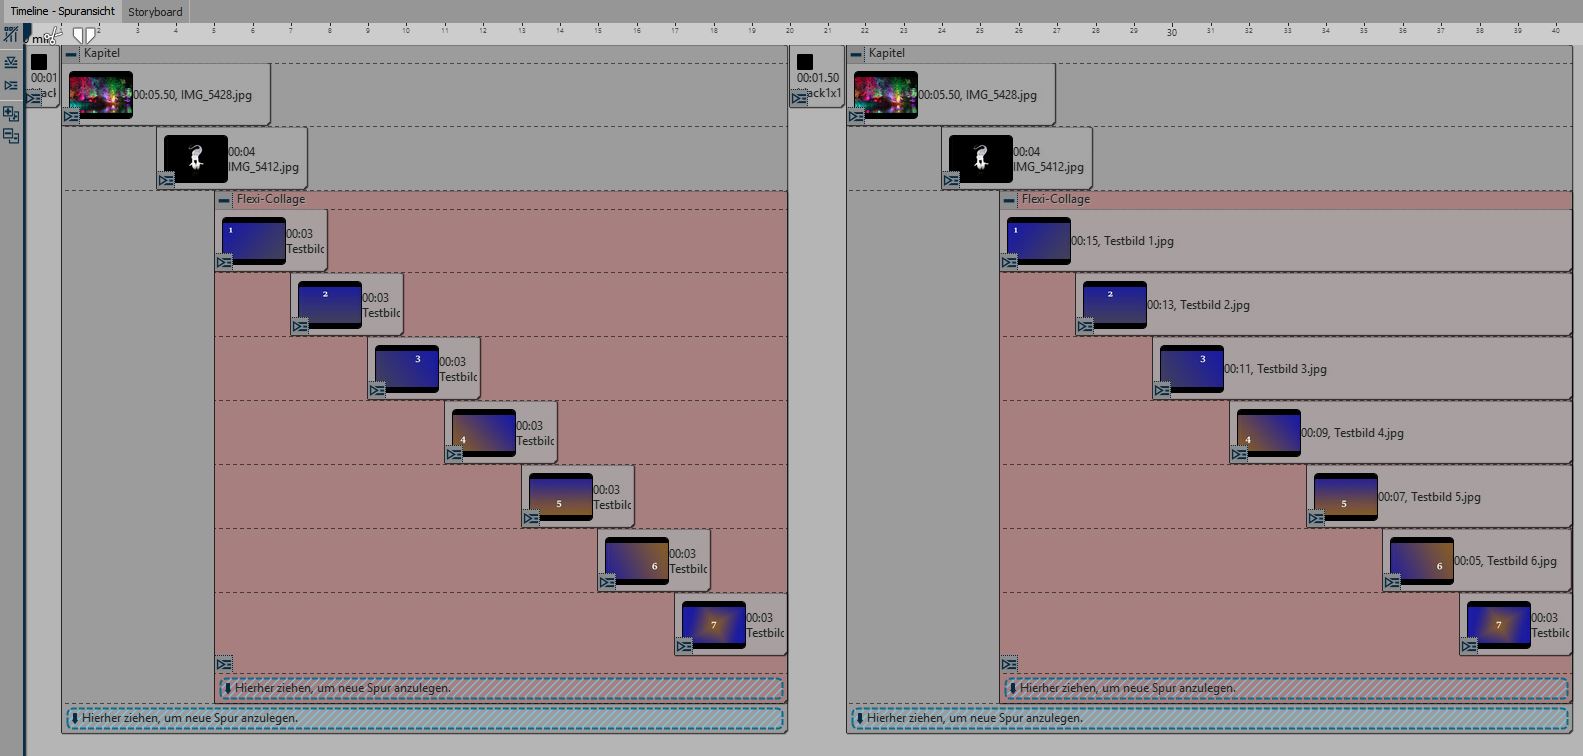Screen dimensions: 1583x756
Task: Select the Timeline - Spuransicht tab
Action: click(x=62, y=12)
